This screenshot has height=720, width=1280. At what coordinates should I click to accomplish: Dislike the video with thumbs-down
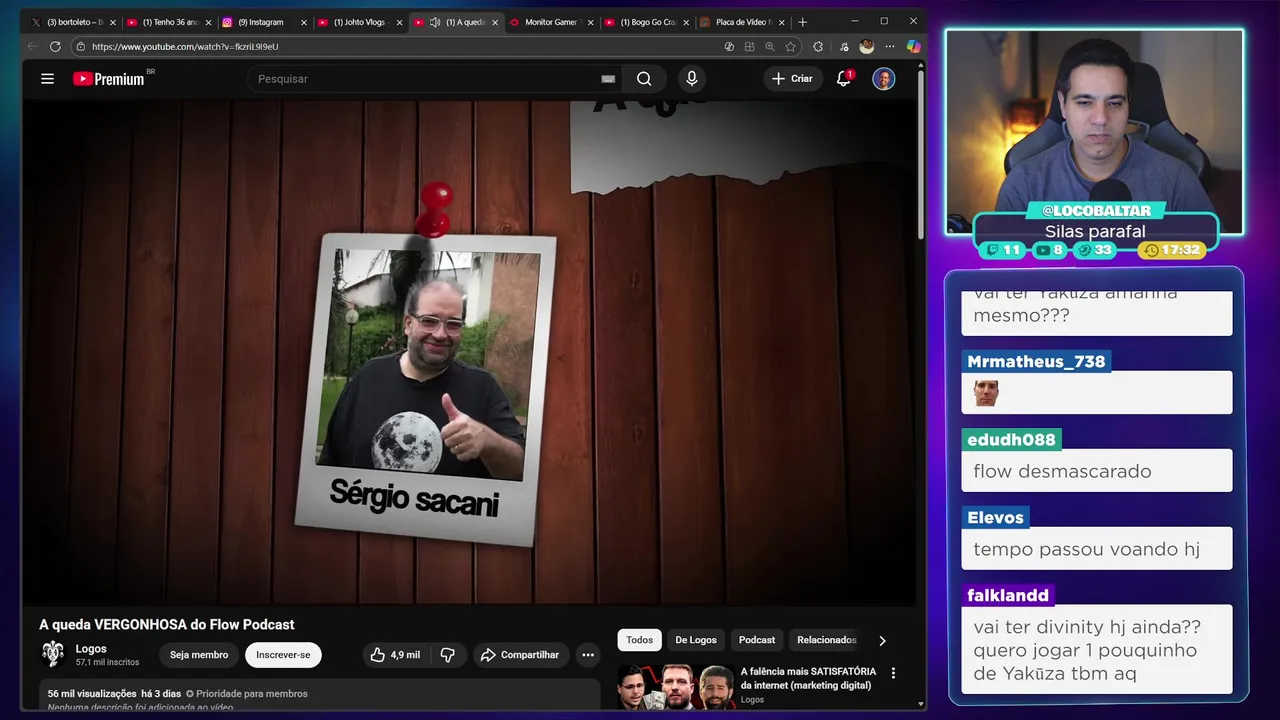(448, 655)
